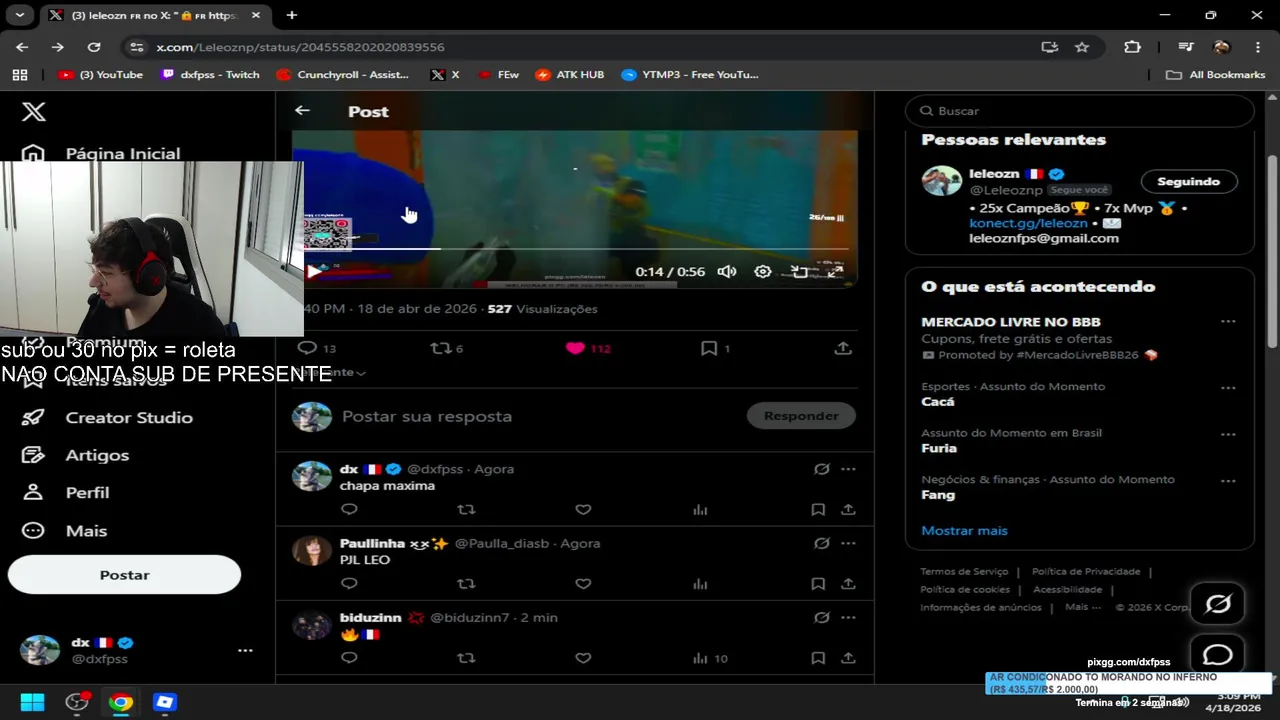Open options for Cacá trend
Screen dimensions: 1280x720
pos(1228,388)
